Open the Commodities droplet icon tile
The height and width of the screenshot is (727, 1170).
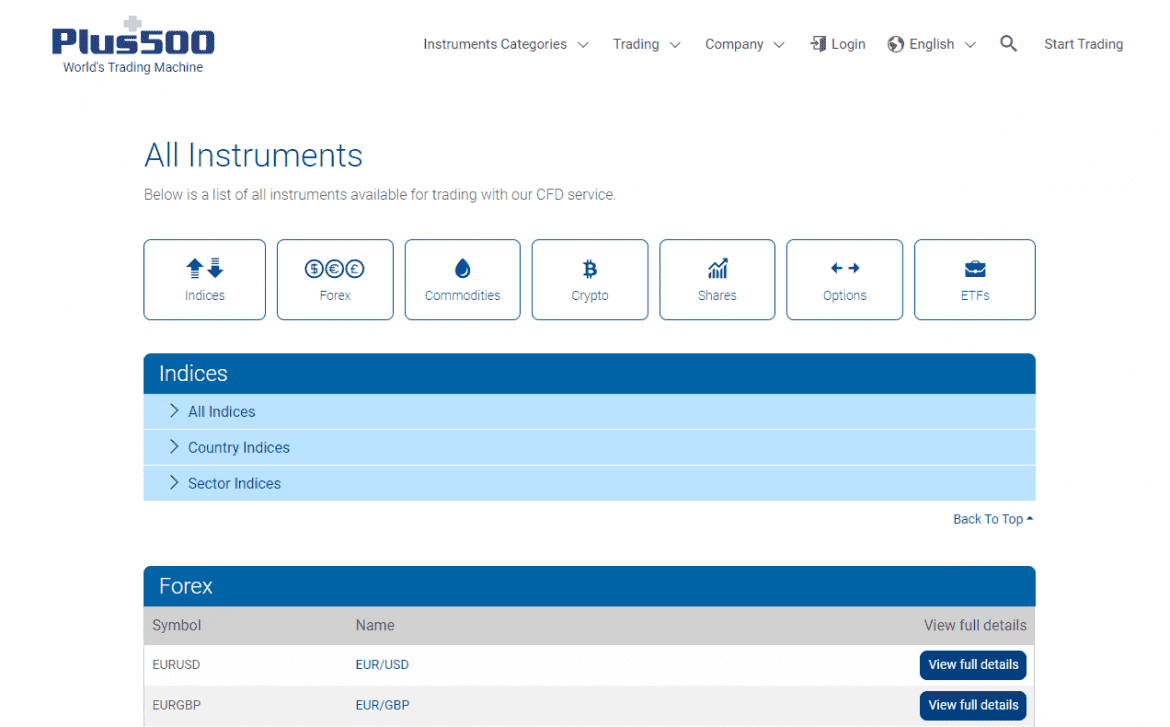click(462, 268)
